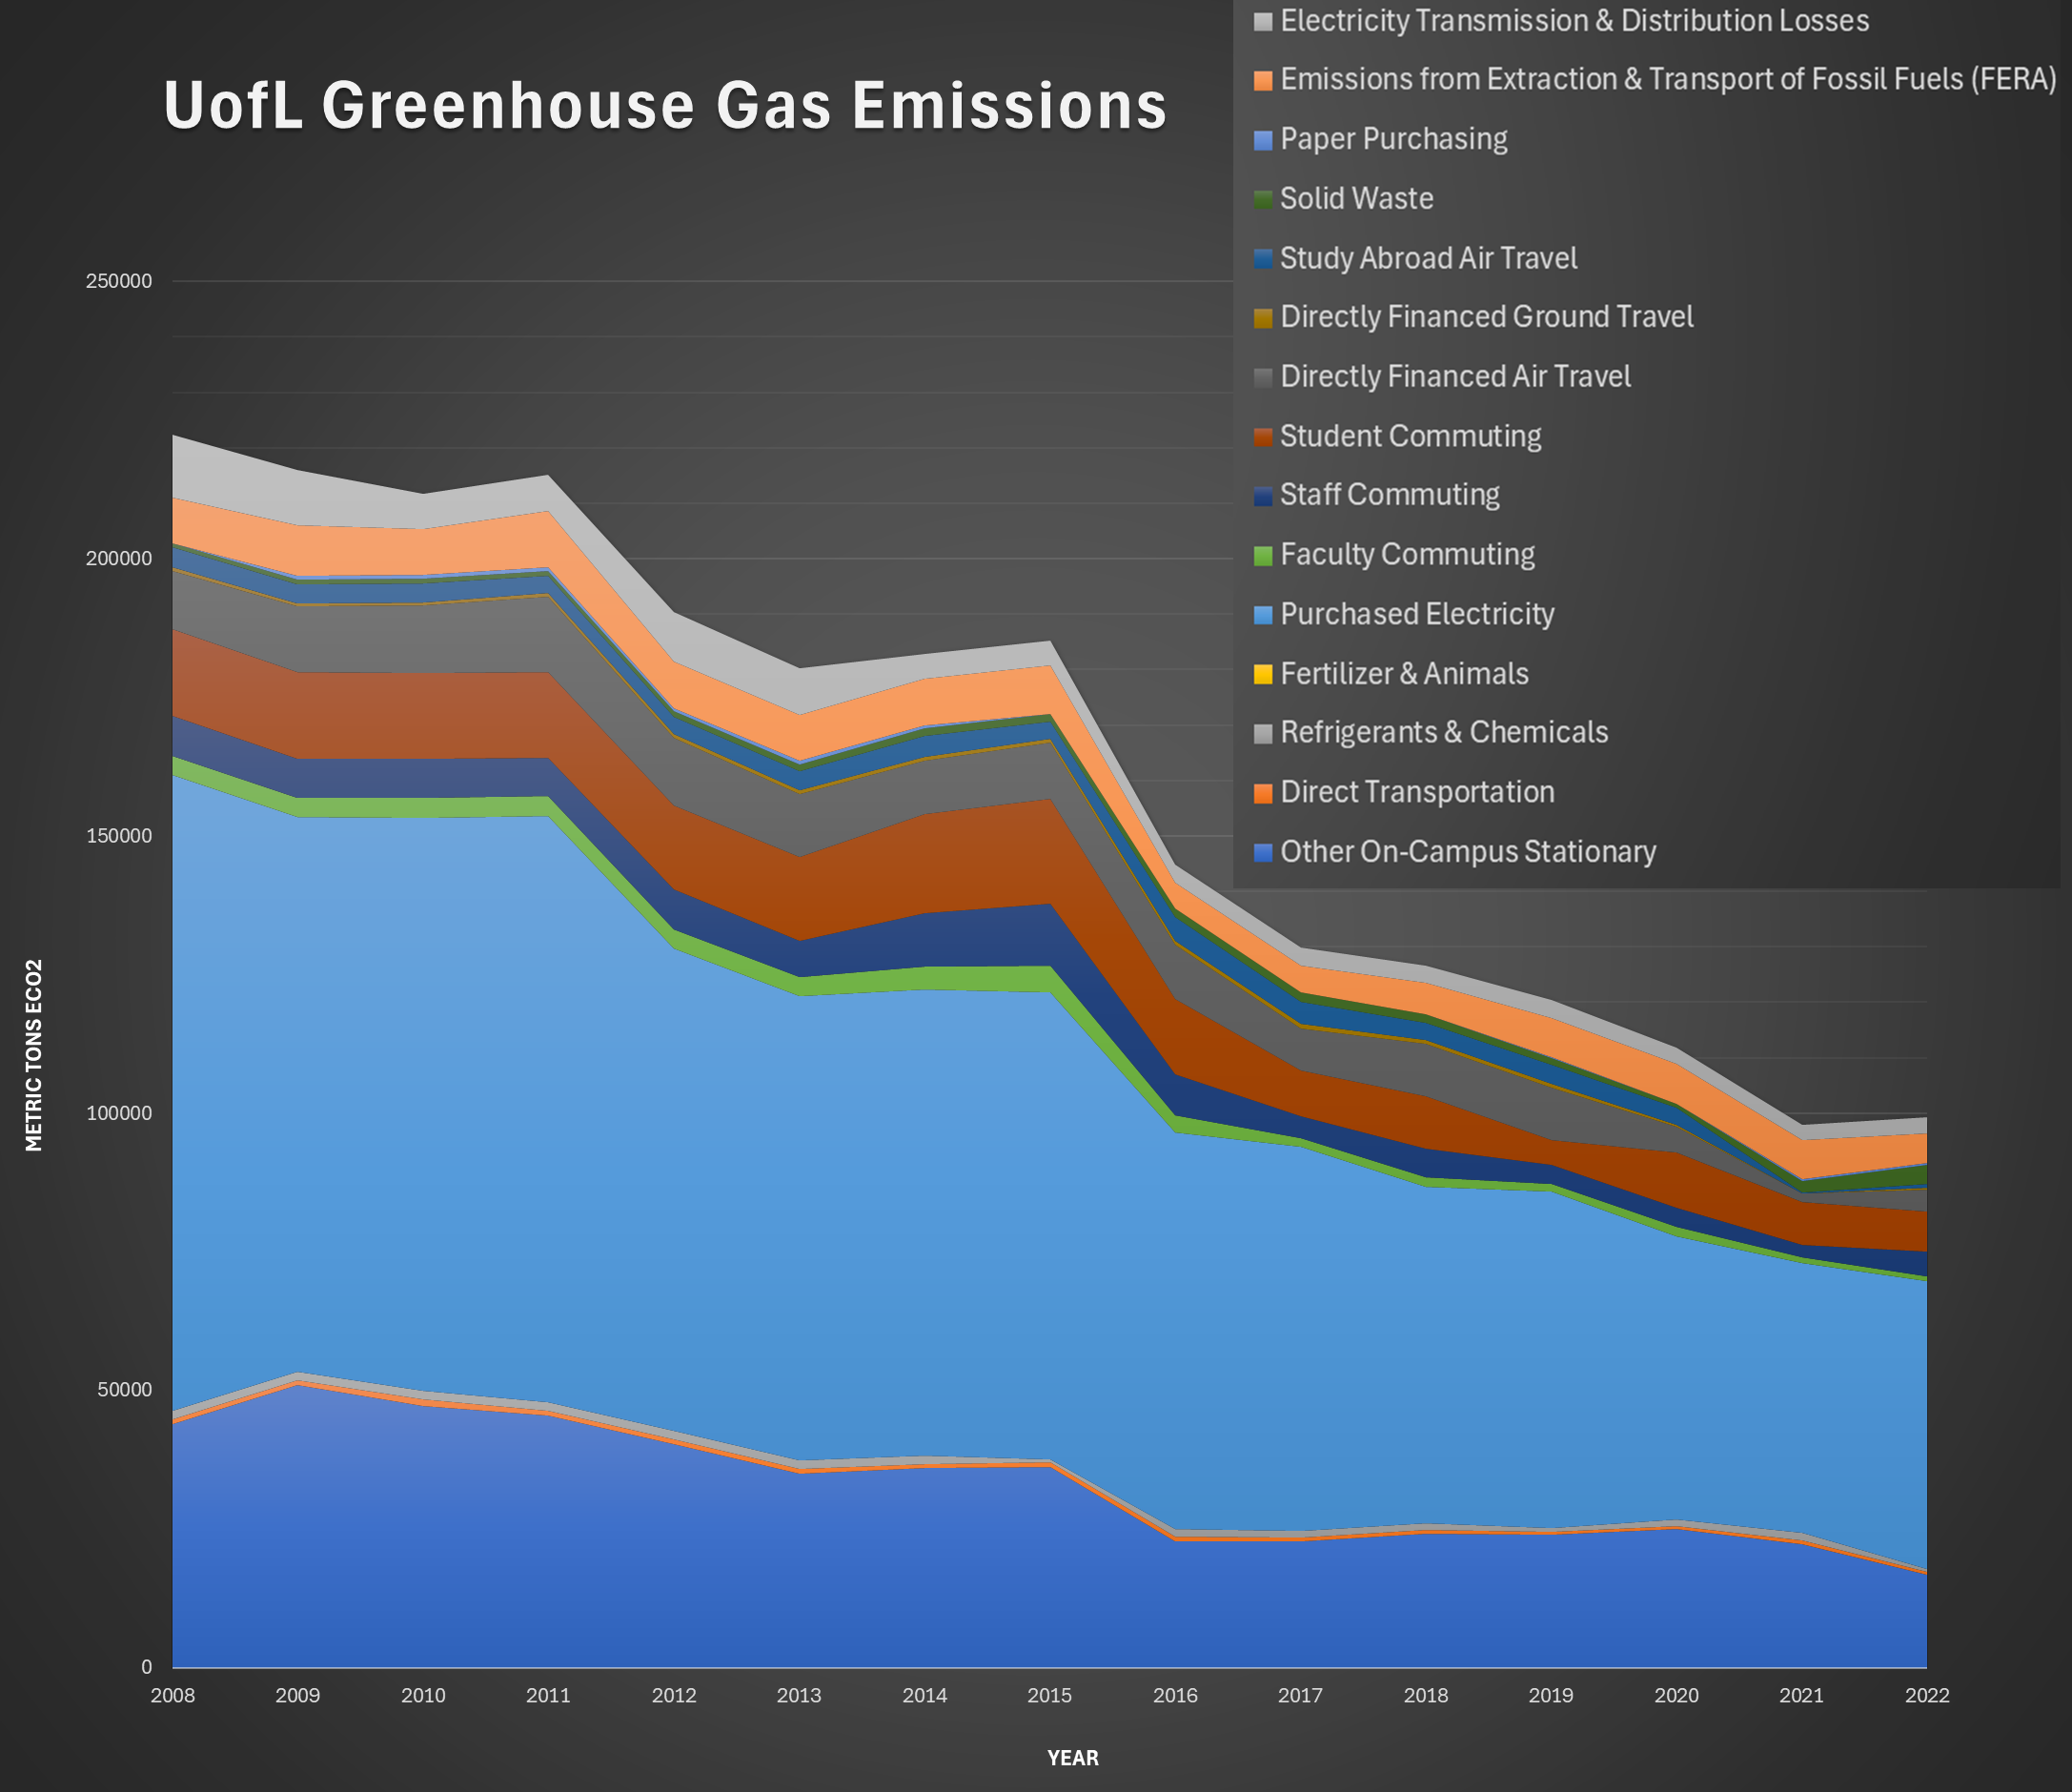Click the Student Commuting legend swatch
Viewport: 2072px width, 1792px height.
tap(1263, 438)
